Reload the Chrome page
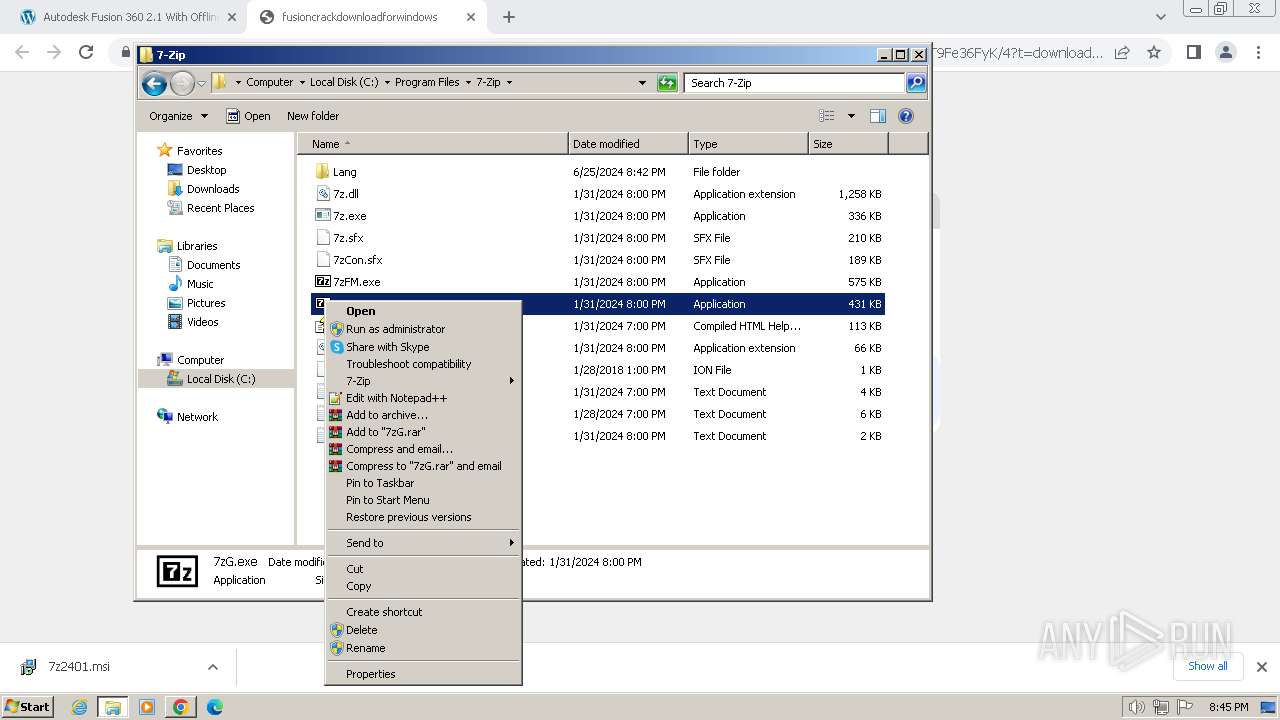 tap(86, 52)
